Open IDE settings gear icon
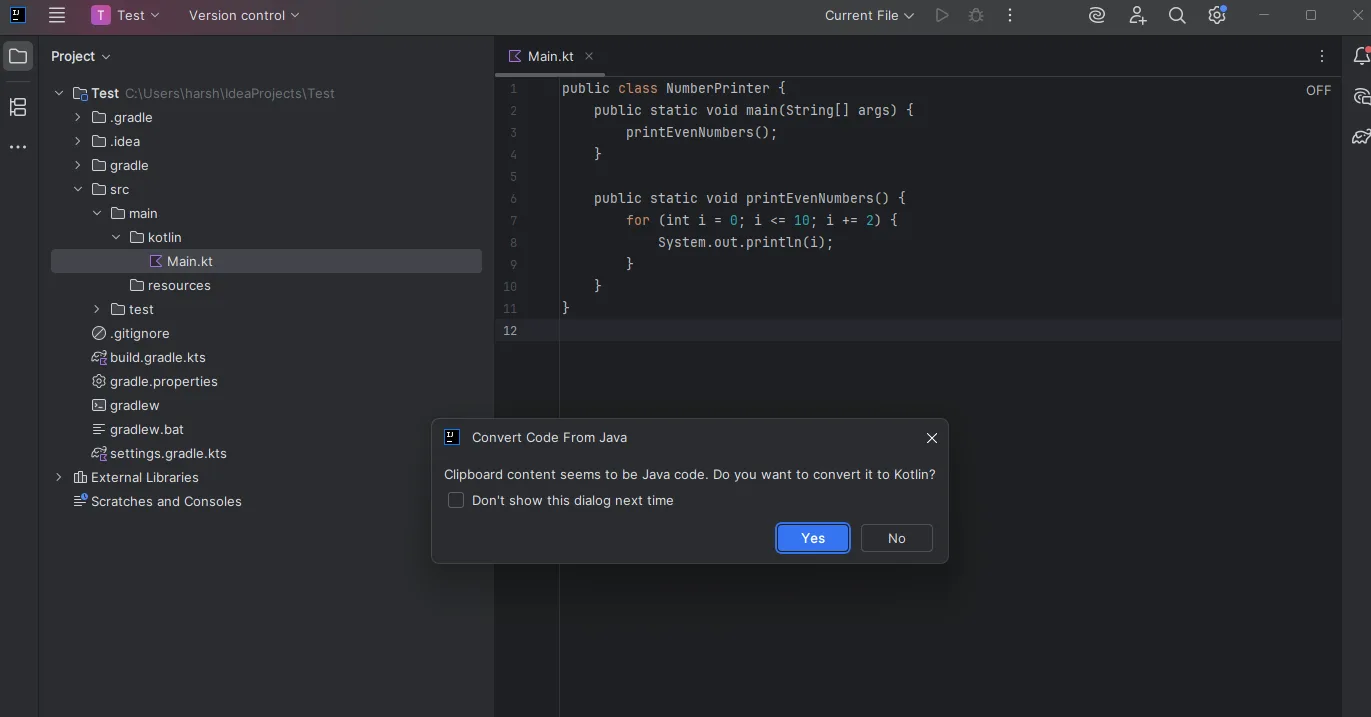The height and width of the screenshot is (717, 1371). click(1217, 15)
